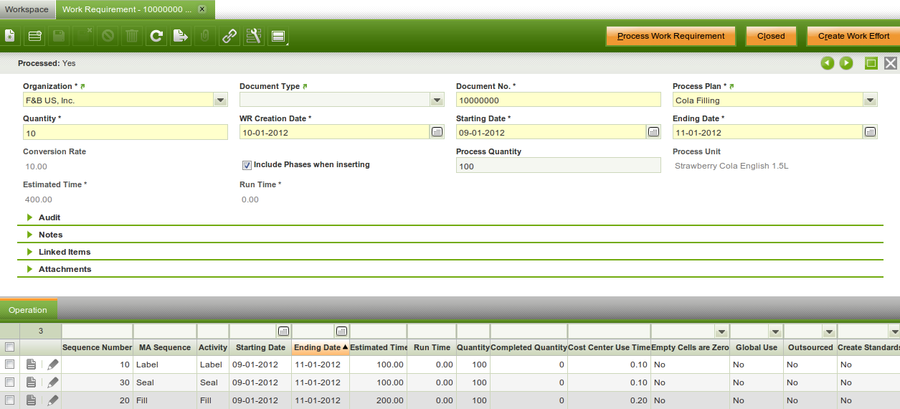This screenshot has width=900, height=409.
Task: Click the refresh toolbar icon
Action: click(x=156, y=36)
